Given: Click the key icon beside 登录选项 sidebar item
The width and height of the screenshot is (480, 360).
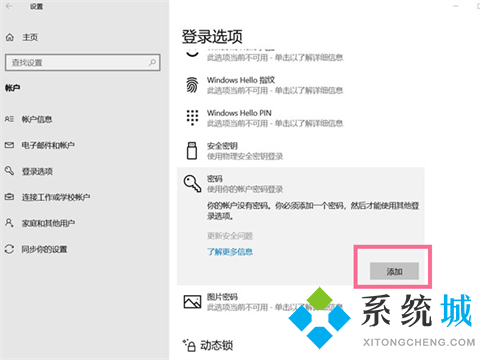Looking at the screenshot, I should pyautogui.click(x=9, y=171).
